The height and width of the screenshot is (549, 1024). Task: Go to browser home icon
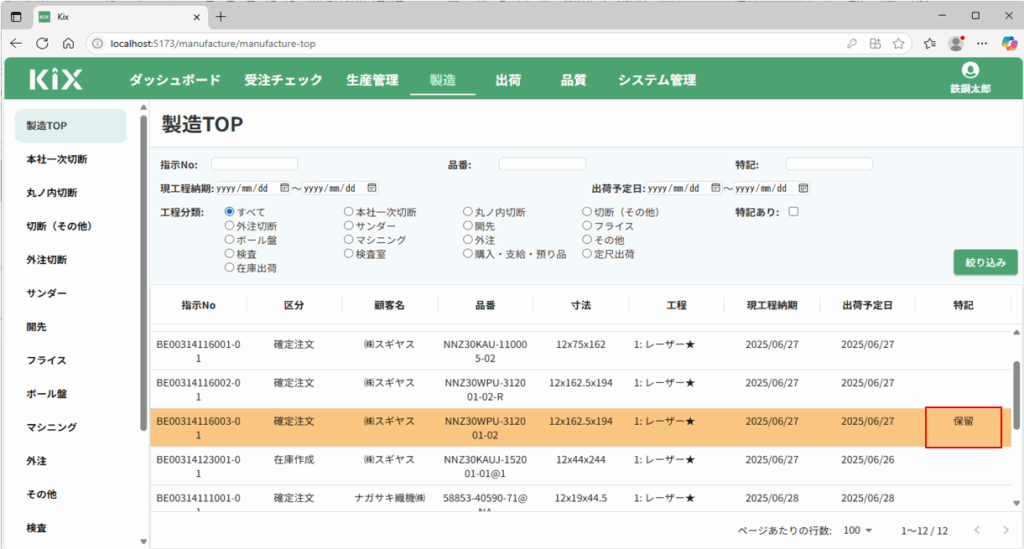pyautogui.click(x=69, y=43)
